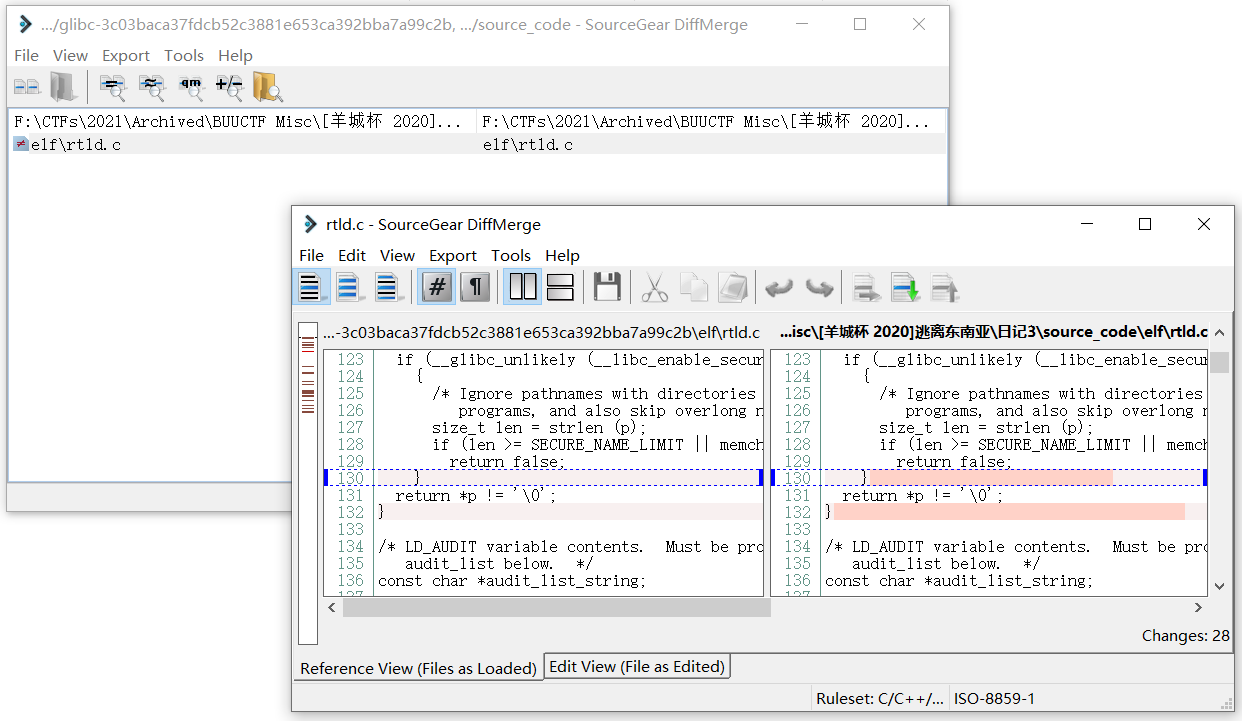Switch to the stacked horizontal split layout
Viewport: 1242px width, 721px height.
(x=561, y=288)
